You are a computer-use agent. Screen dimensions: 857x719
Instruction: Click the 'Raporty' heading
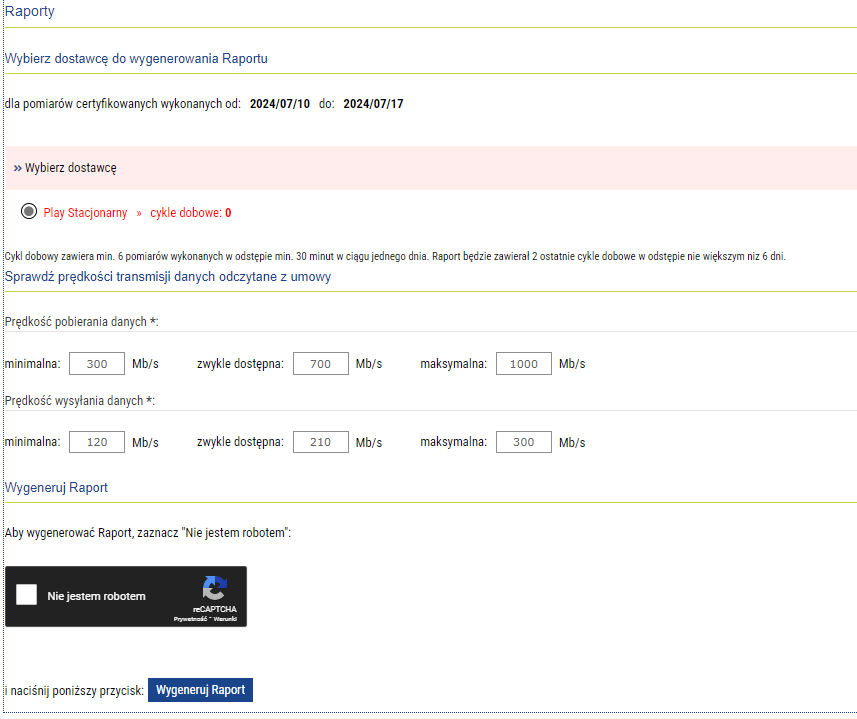(x=30, y=11)
